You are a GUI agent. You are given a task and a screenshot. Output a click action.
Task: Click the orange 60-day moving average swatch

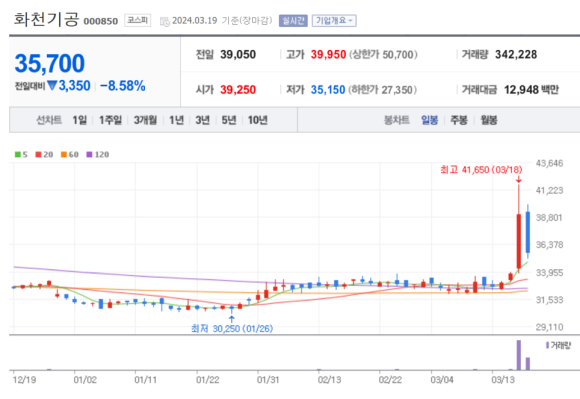click(64, 155)
